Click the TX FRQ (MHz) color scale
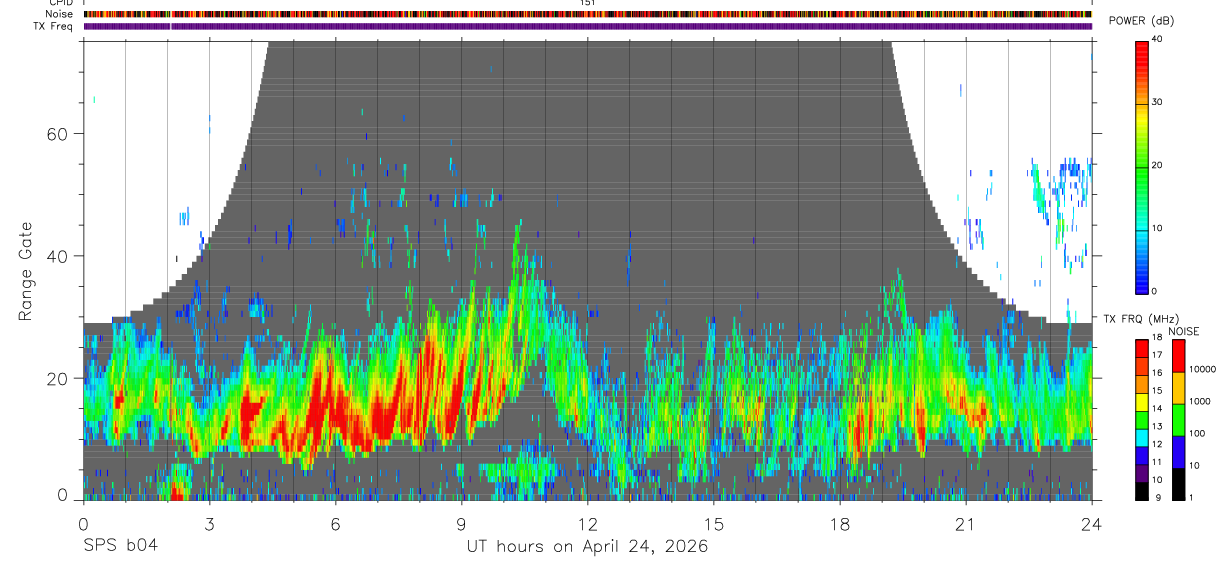The height and width of the screenshot is (567, 1228). 1141,419
